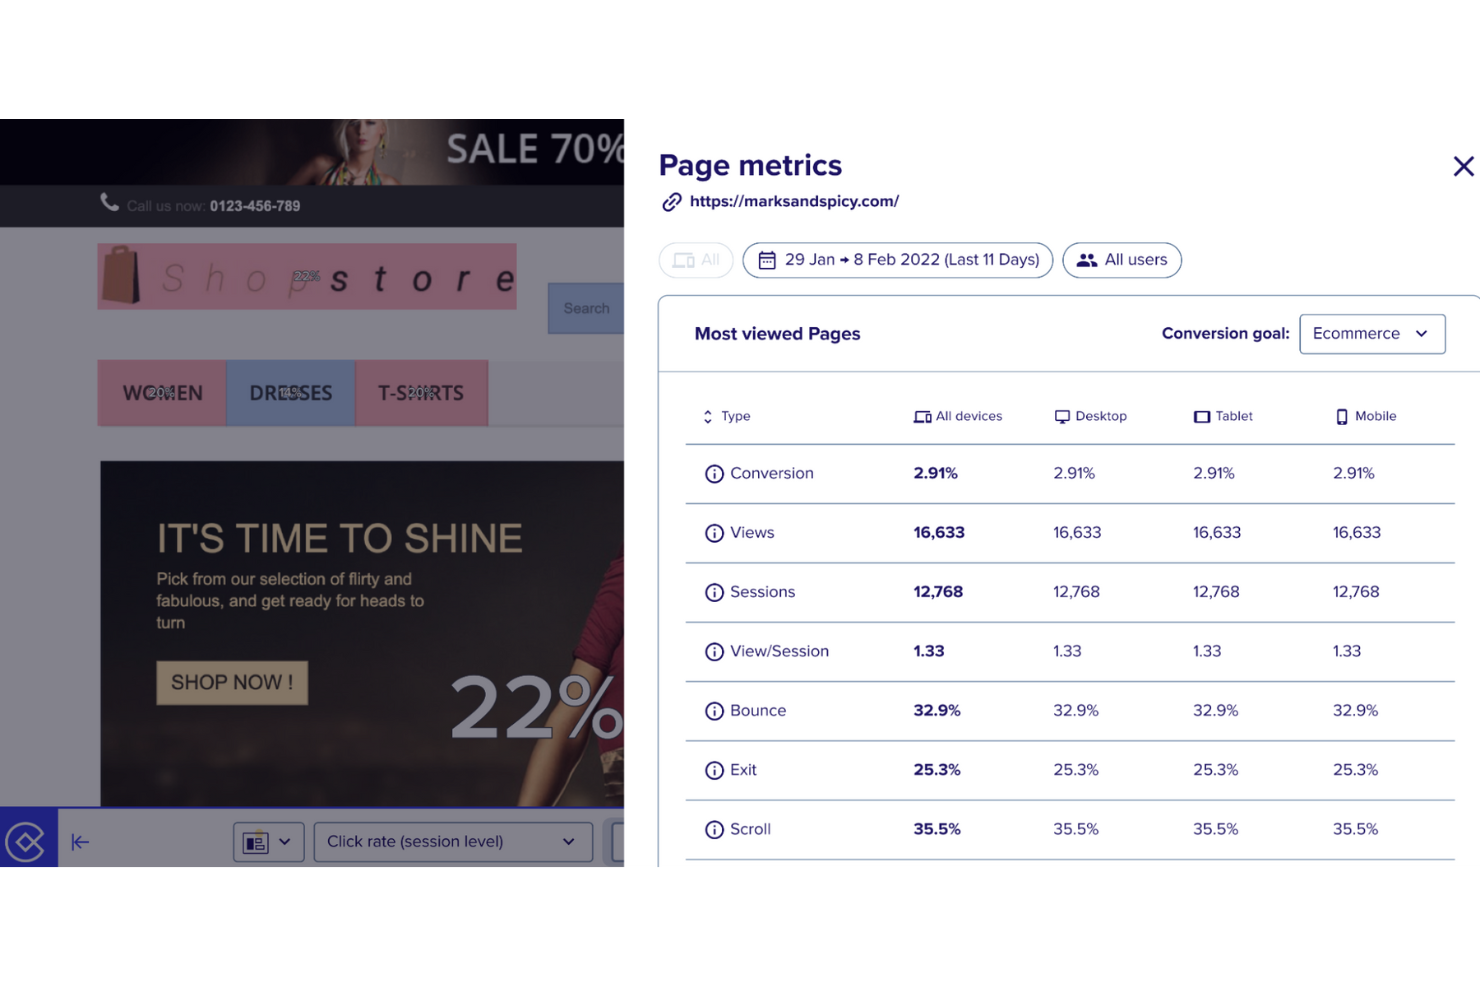Click the Conversion info icon
This screenshot has width=1480, height=987.
click(x=714, y=474)
